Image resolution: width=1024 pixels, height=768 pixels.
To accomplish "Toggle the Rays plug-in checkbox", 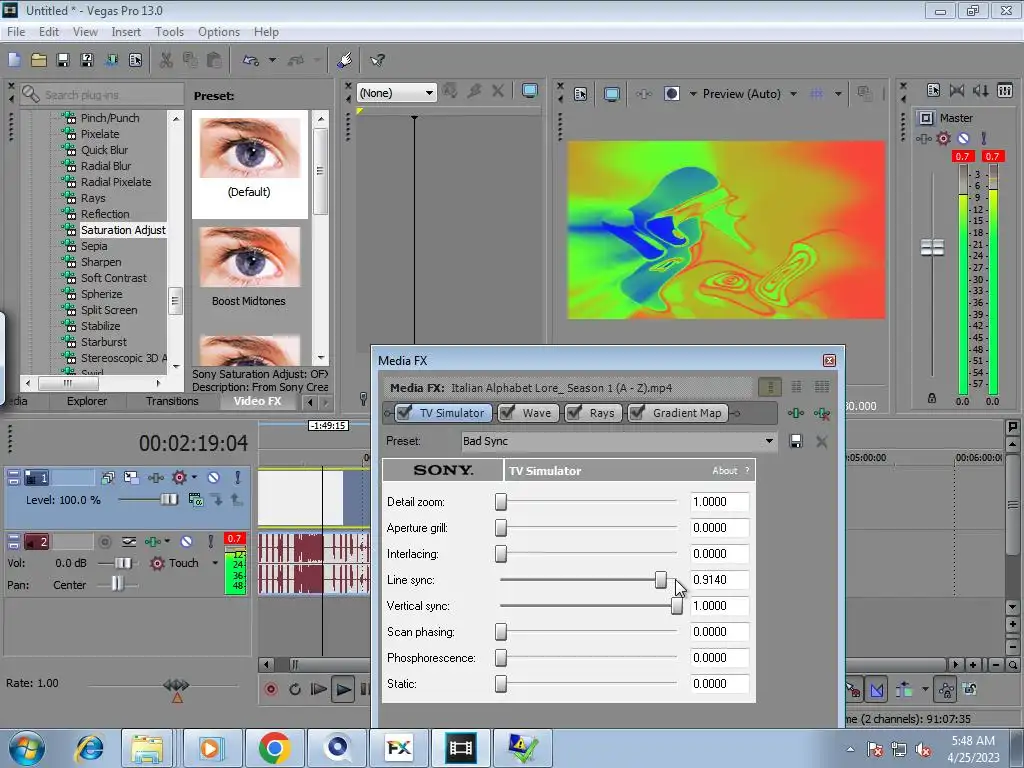I will click(x=574, y=413).
